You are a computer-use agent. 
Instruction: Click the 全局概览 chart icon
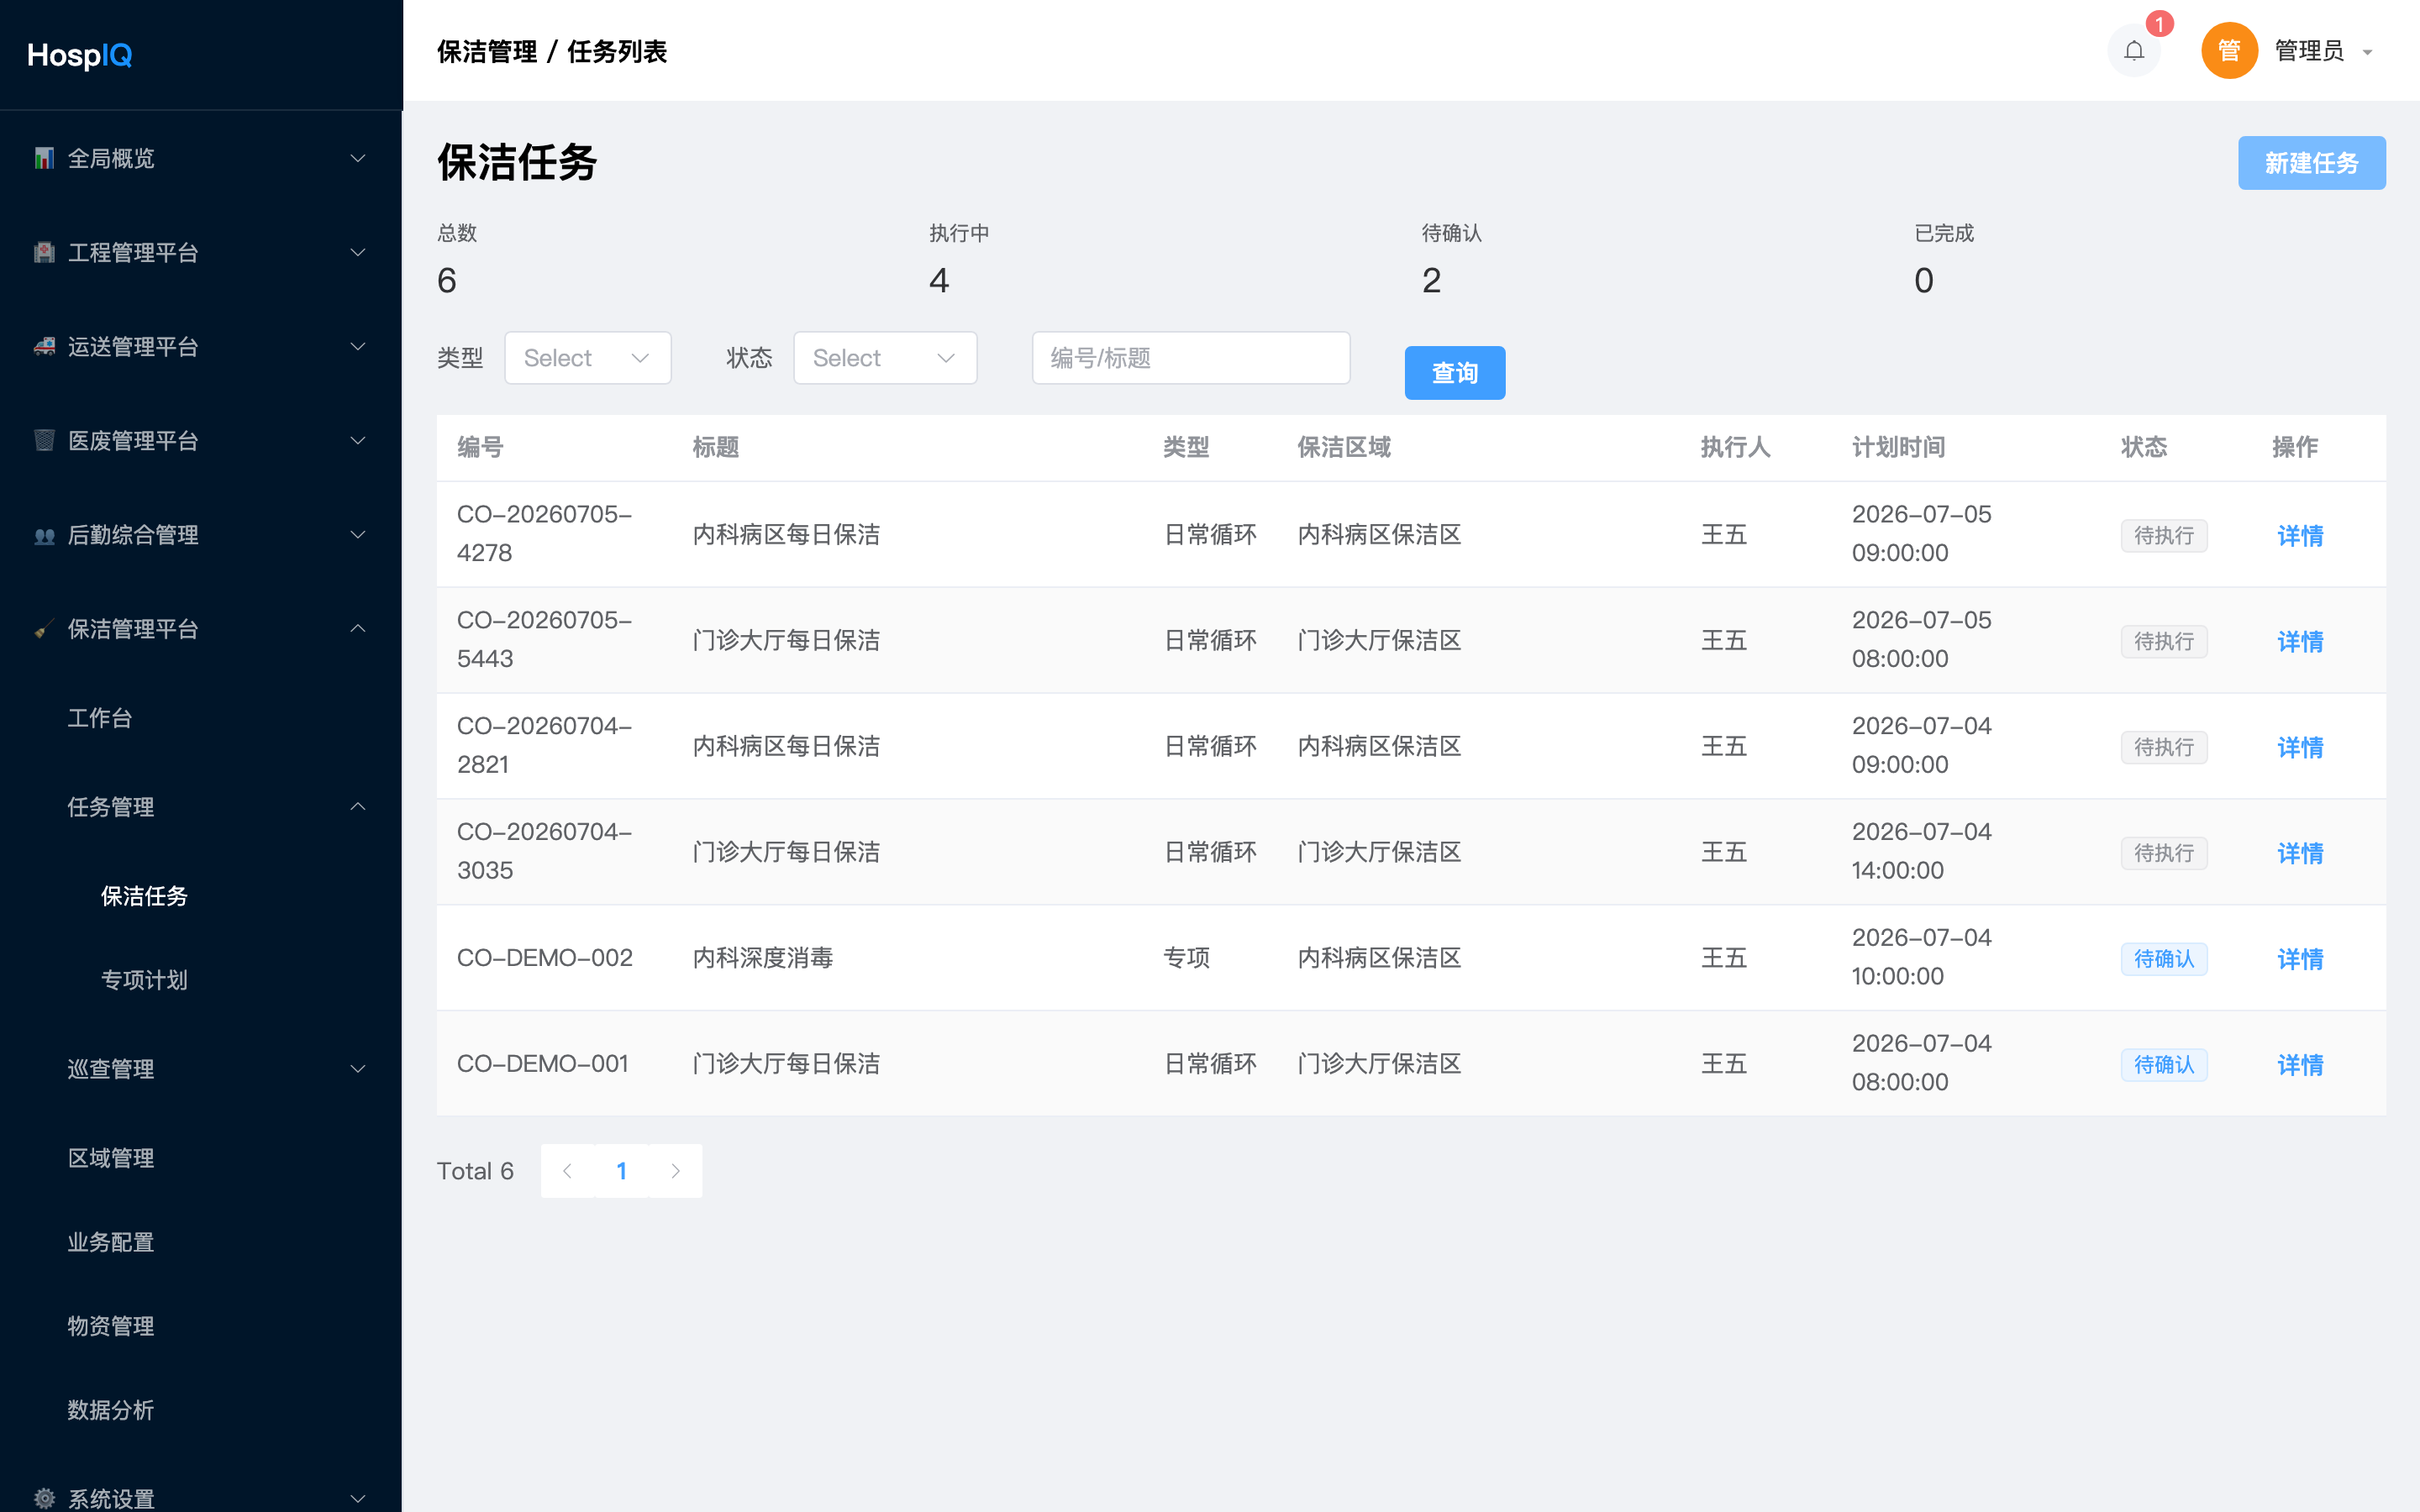(x=44, y=158)
